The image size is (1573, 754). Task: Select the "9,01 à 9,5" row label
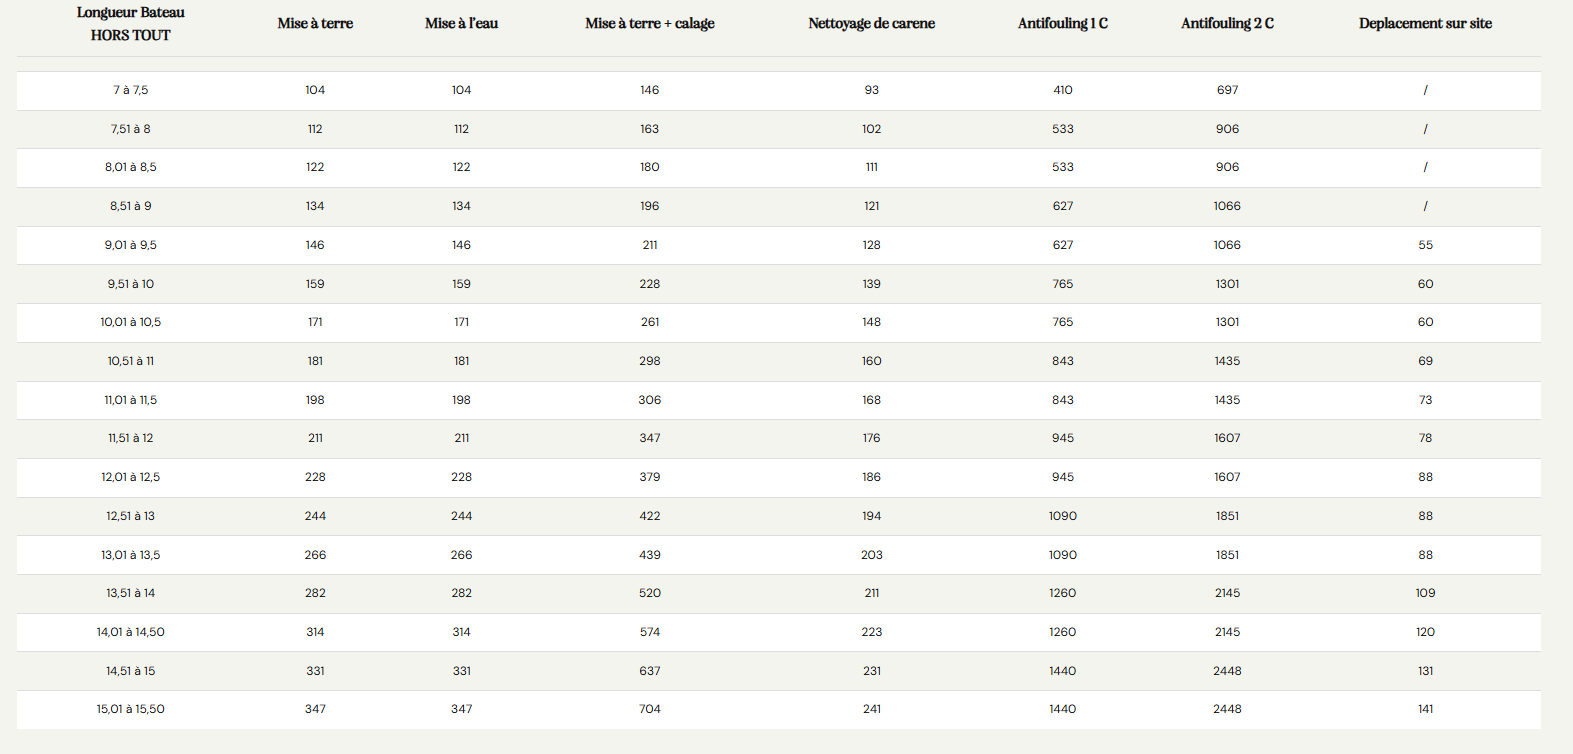coord(131,245)
